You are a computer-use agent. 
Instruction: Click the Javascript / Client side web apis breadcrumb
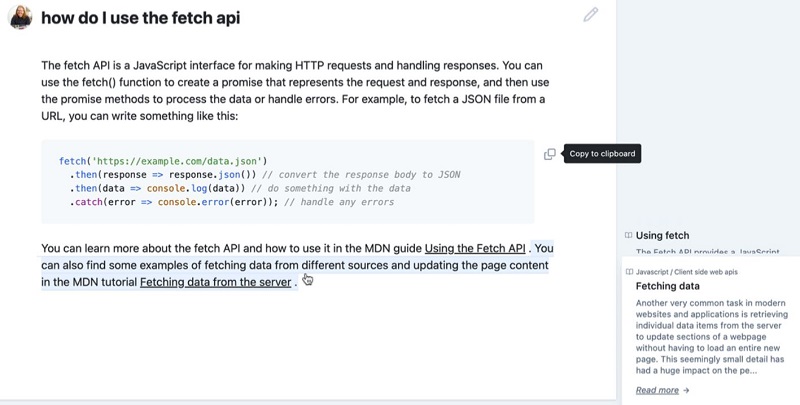[x=687, y=272]
